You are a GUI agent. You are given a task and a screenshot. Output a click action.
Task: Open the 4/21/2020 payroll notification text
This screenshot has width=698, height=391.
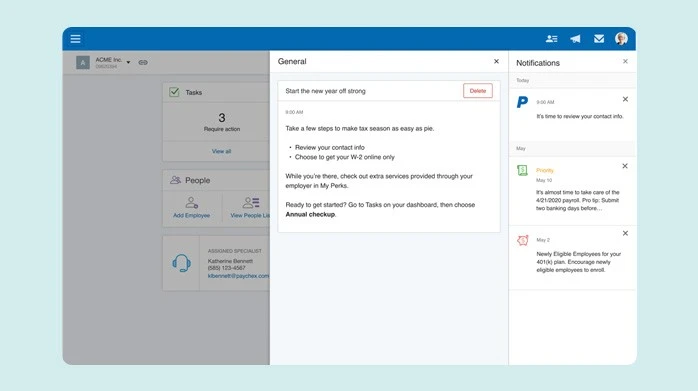pyautogui.click(x=578, y=200)
